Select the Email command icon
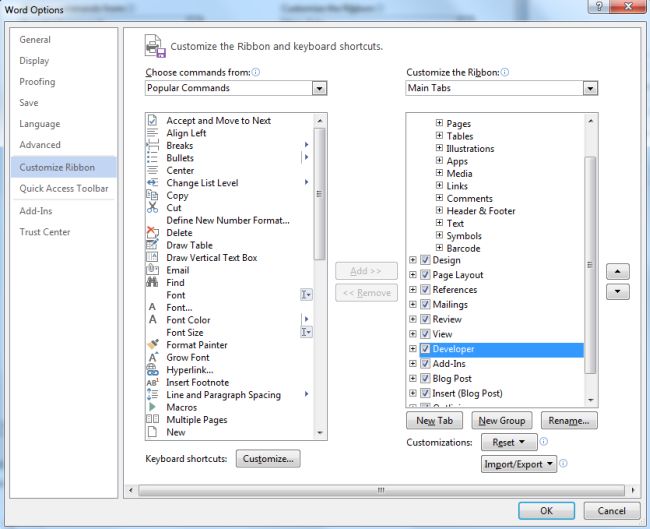This screenshot has width=650, height=529. point(152,269)
